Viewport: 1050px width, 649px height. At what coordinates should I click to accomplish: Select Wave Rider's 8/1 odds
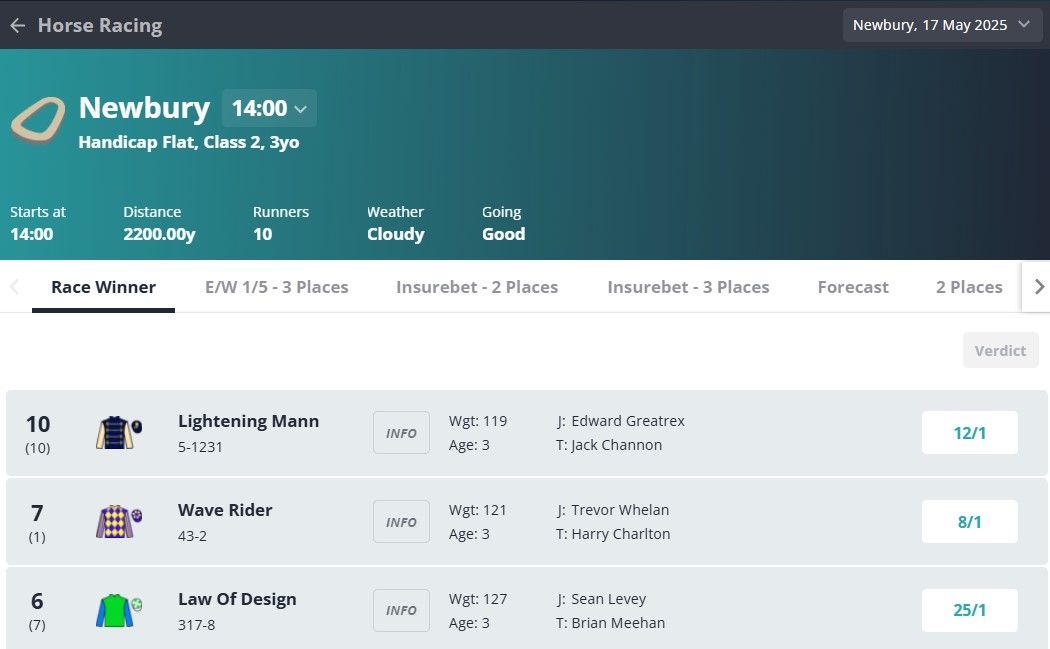pyautogui.click(x=969, y=522)
